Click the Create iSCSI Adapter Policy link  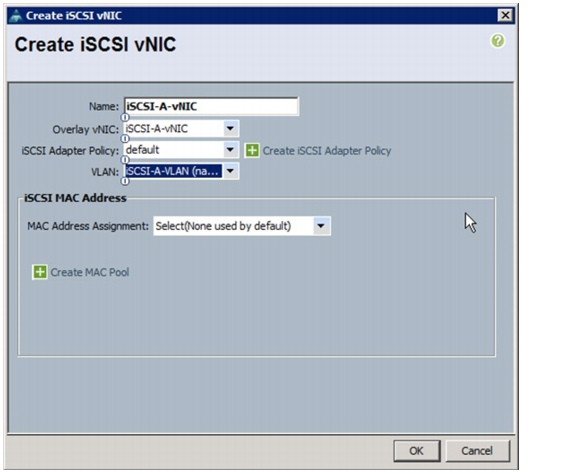327,151
